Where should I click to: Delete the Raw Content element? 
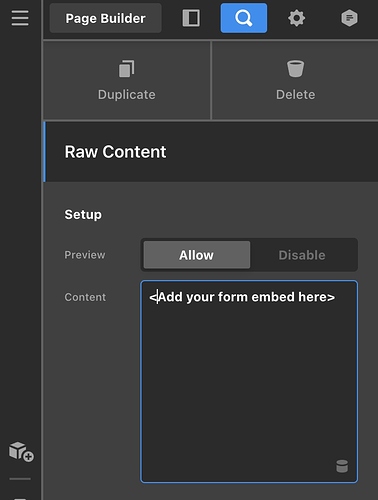pos(295,80)
